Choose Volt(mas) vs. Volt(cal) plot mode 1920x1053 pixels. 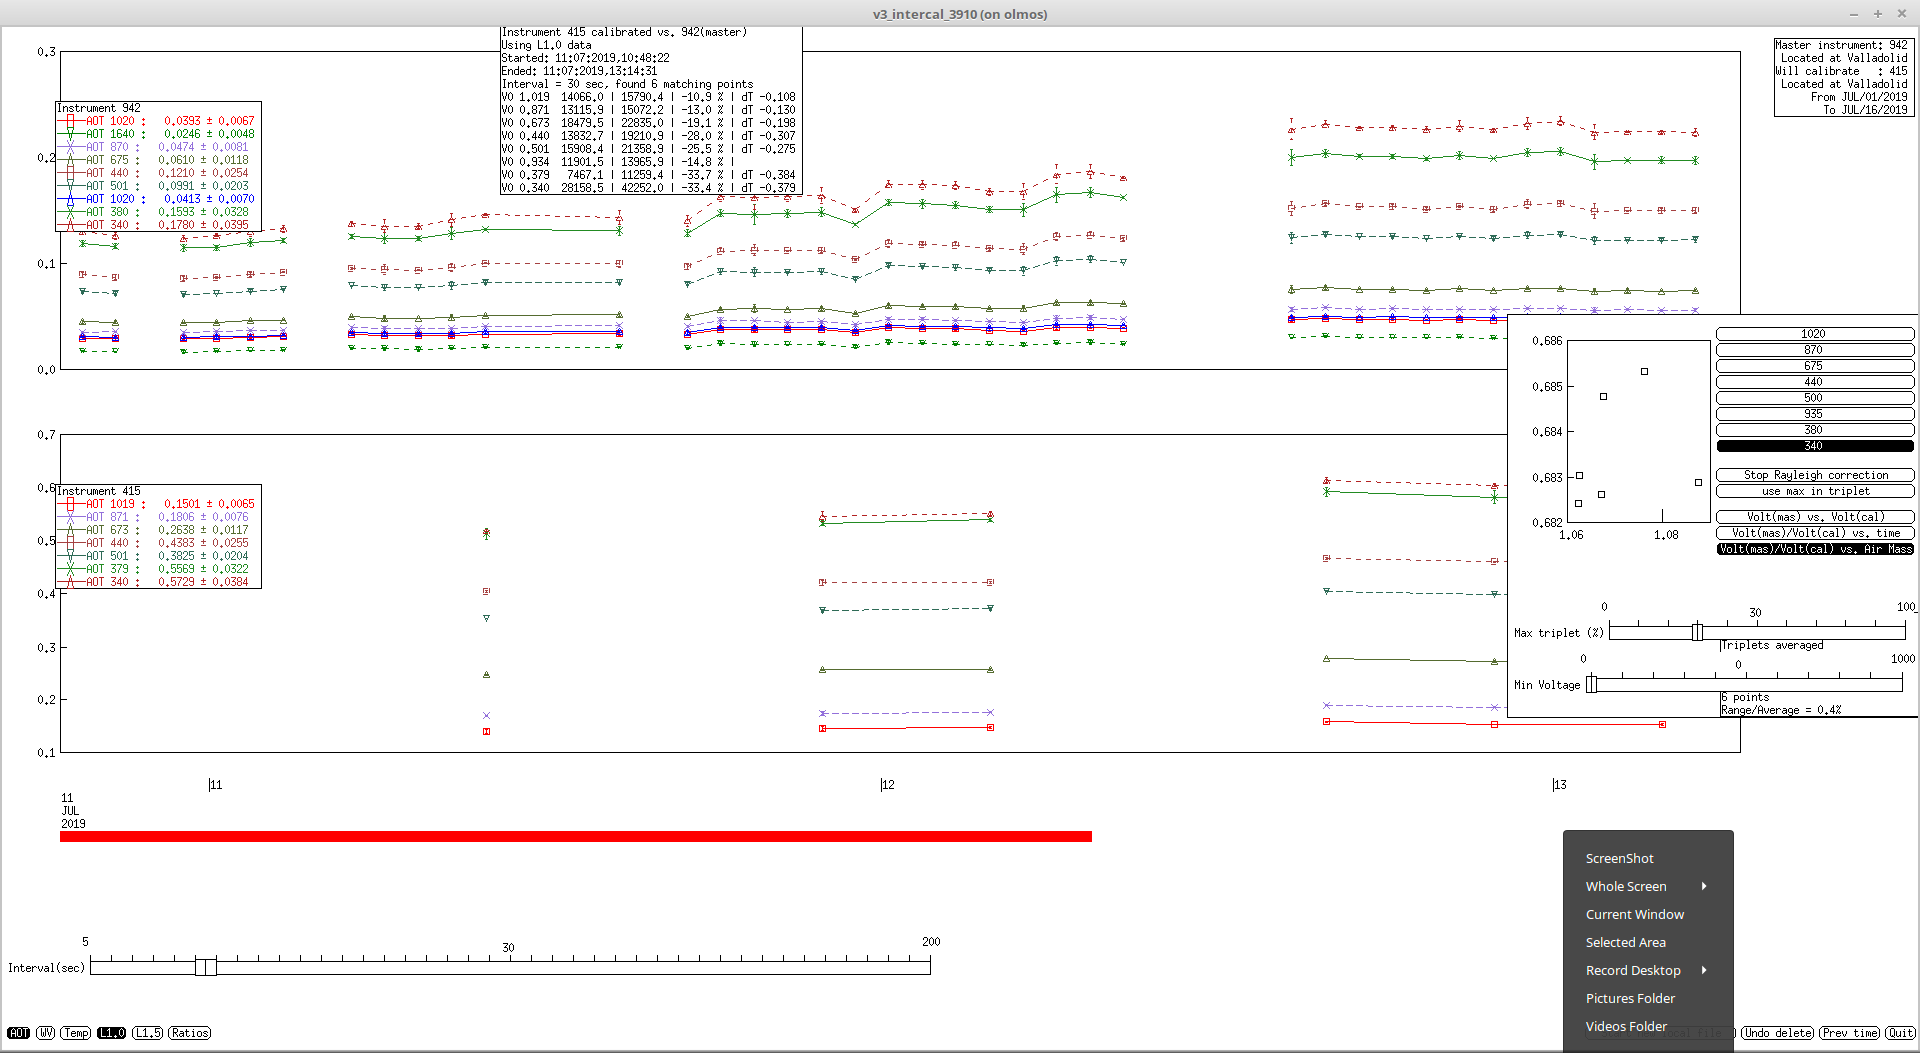1815,517
